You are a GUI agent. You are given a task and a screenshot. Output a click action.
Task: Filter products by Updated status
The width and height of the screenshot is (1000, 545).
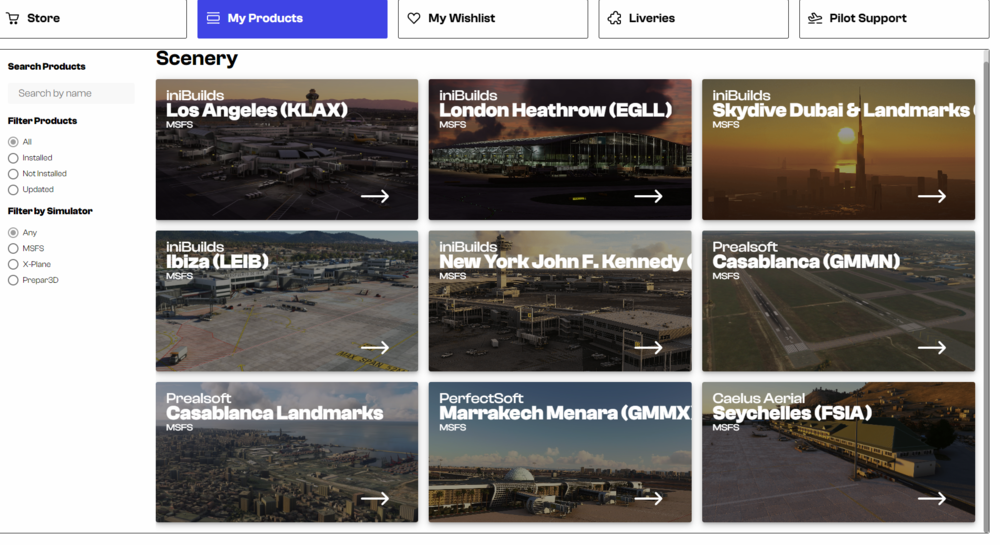[13, 189]
